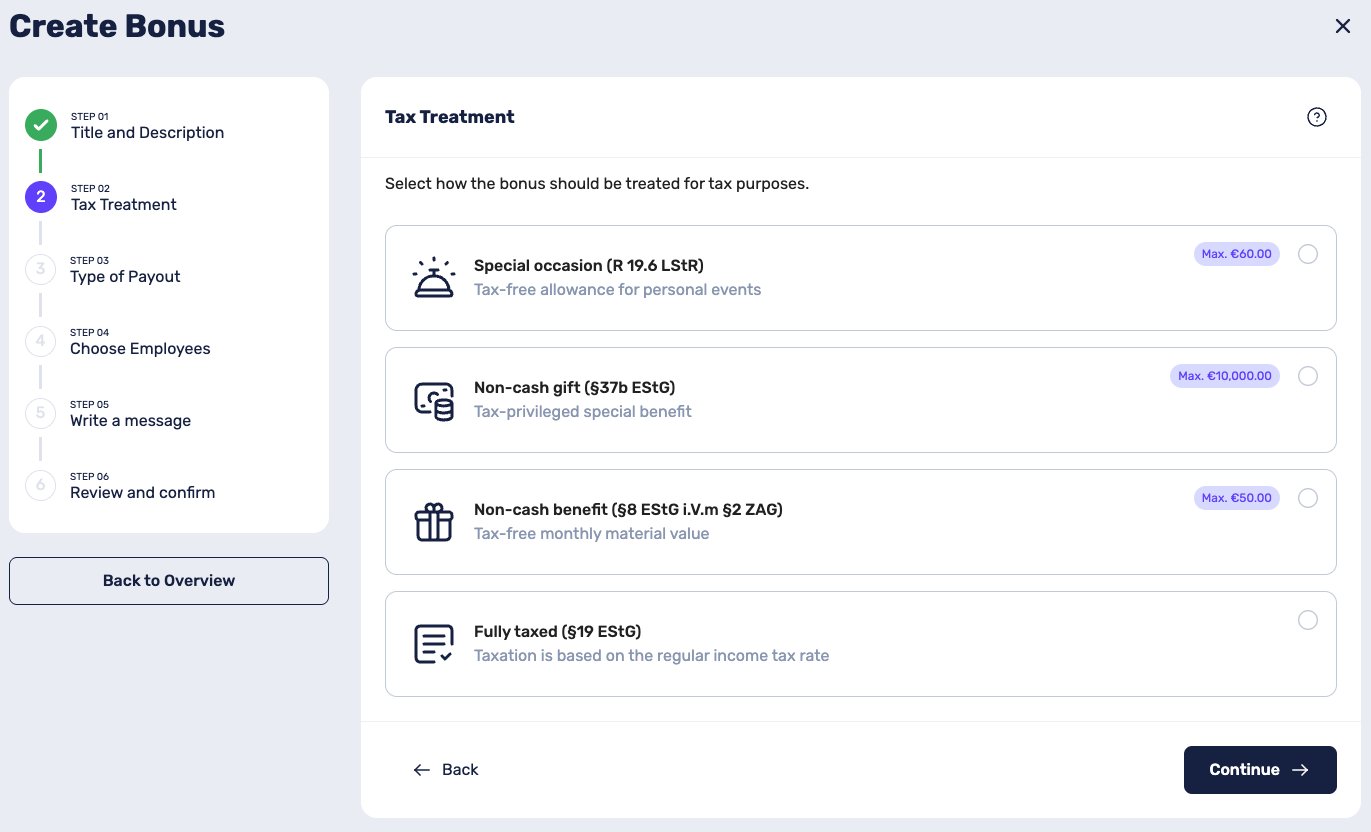This screenshot has width=1371, height=832.
Task: Click the purple step 2 circle icon
Action: point(41,197)
